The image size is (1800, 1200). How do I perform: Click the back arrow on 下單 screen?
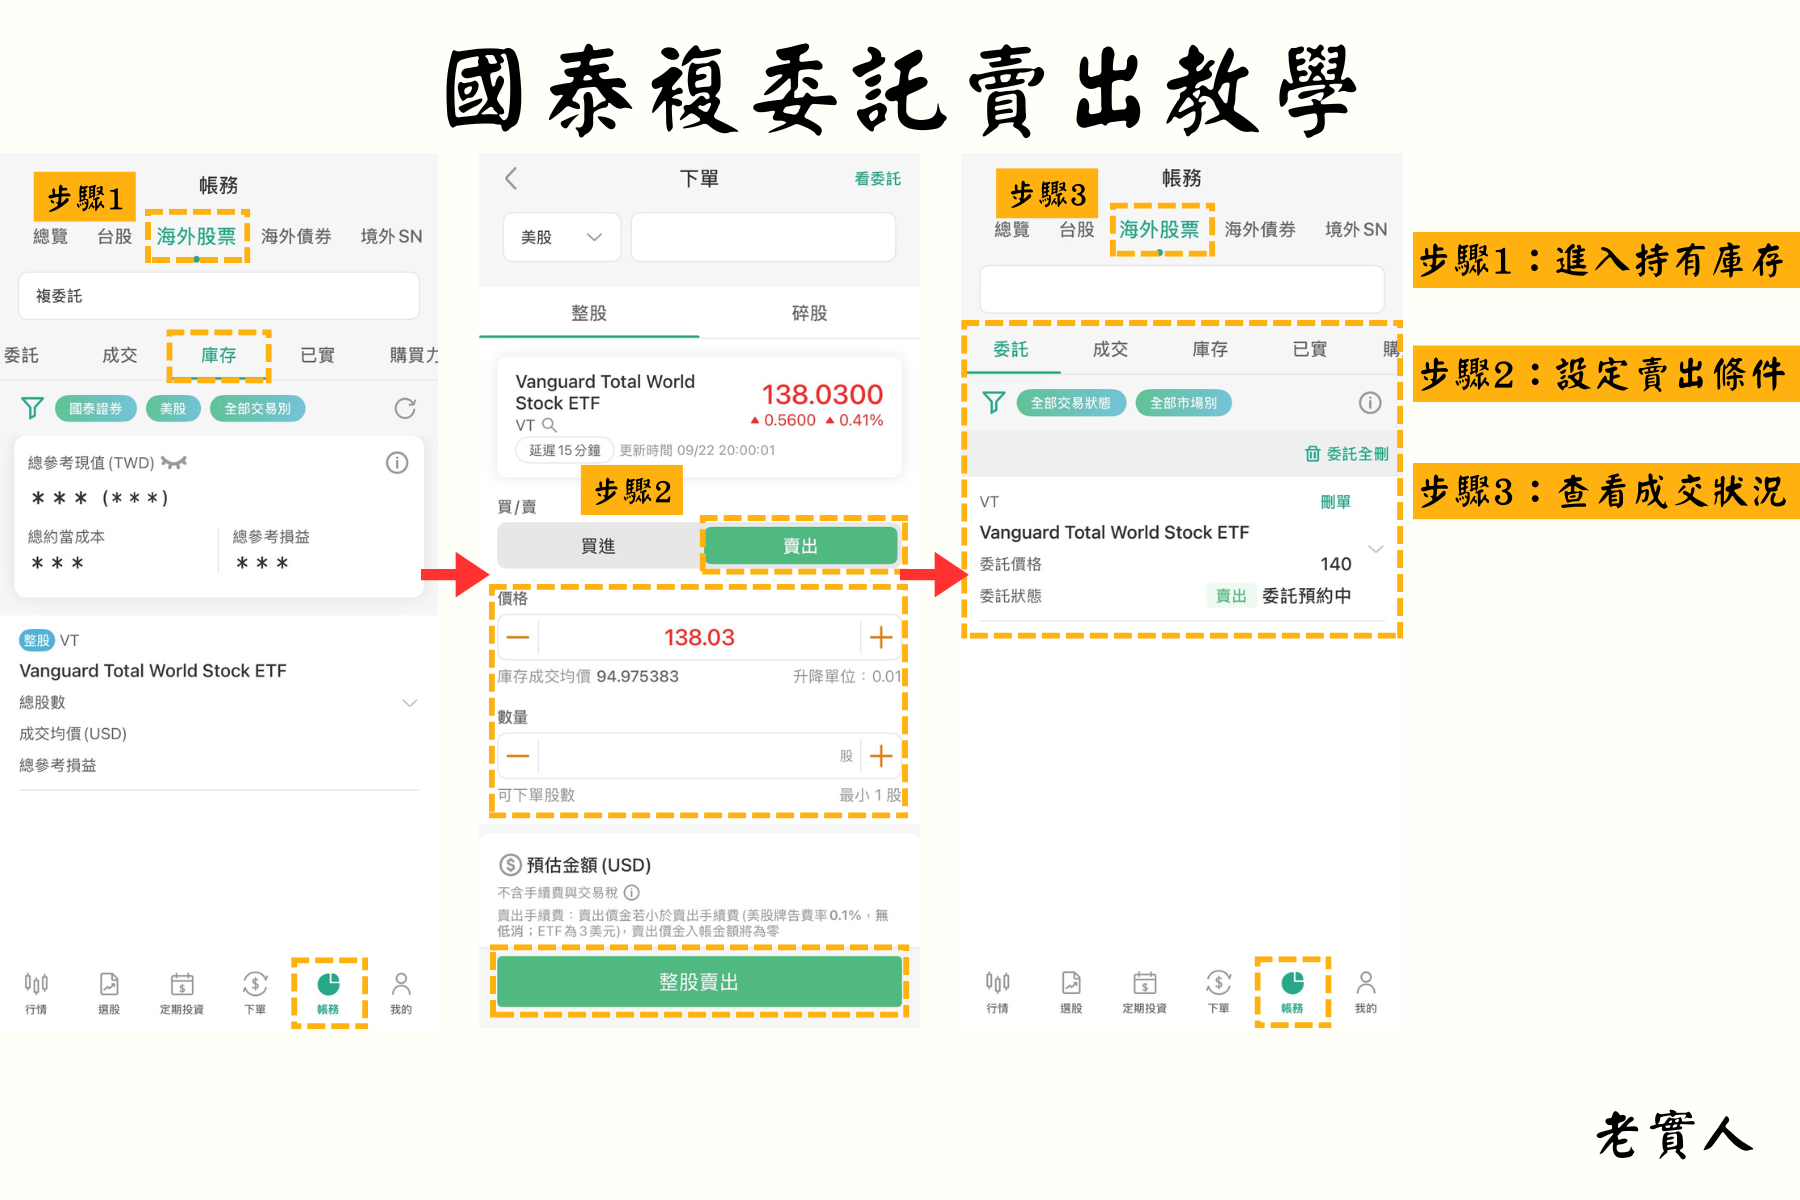click(511, 179)
